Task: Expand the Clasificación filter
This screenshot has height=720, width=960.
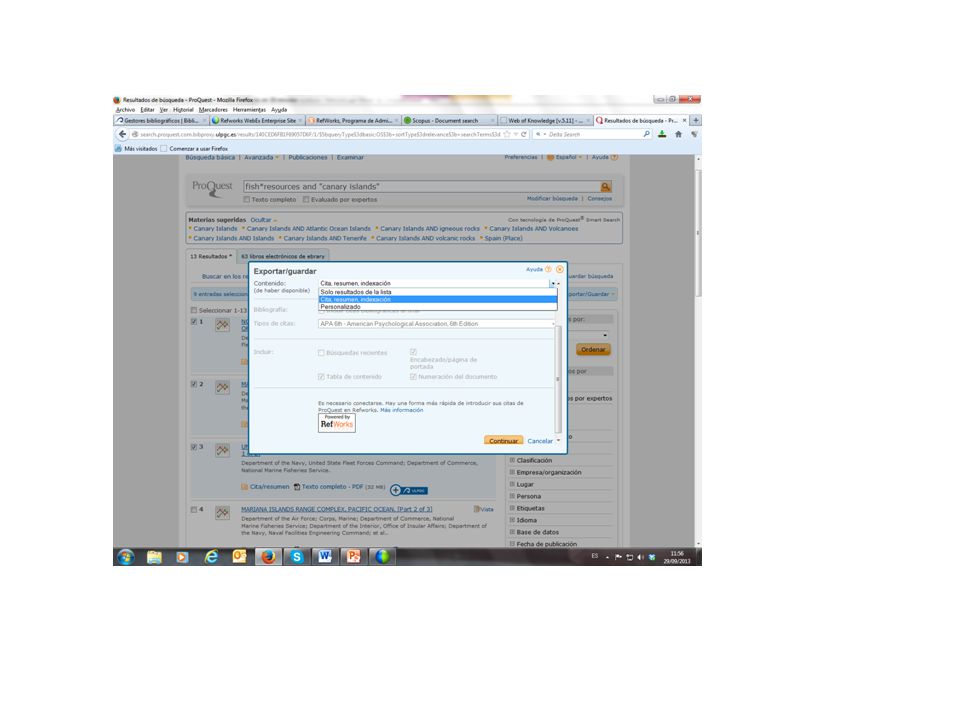Action: (x=531, y=460)
